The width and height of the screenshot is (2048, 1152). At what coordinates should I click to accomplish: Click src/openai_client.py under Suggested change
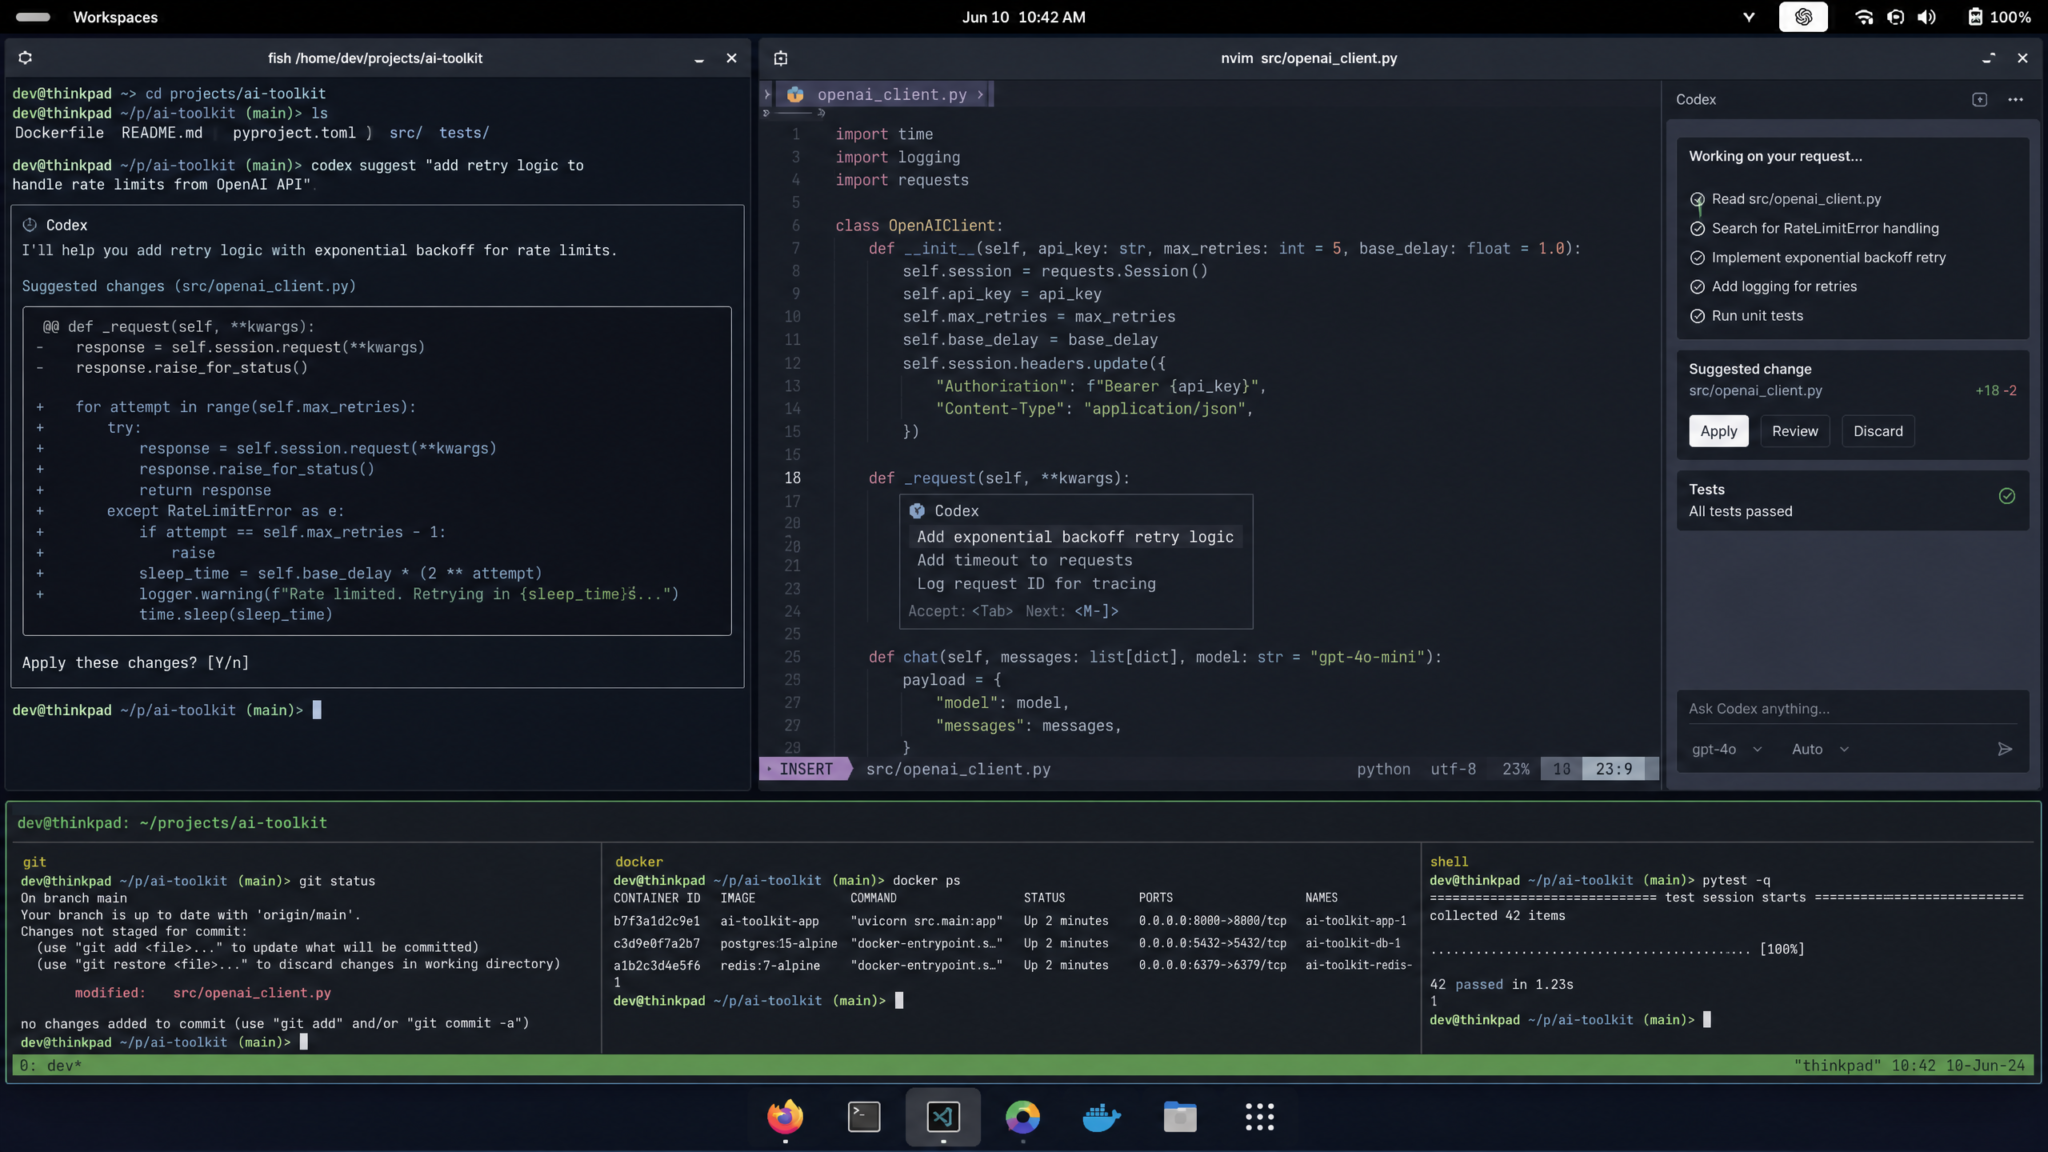[x=1755, y=391]
